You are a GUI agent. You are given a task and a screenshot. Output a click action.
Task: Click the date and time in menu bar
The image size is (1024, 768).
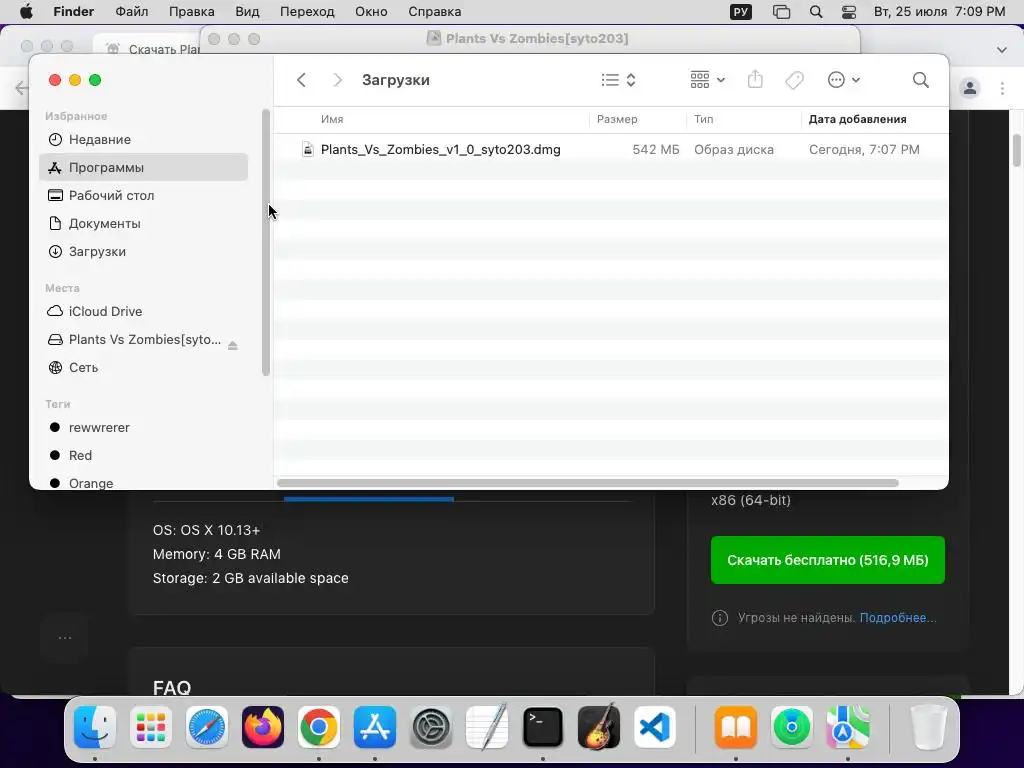tap(939, 12)
